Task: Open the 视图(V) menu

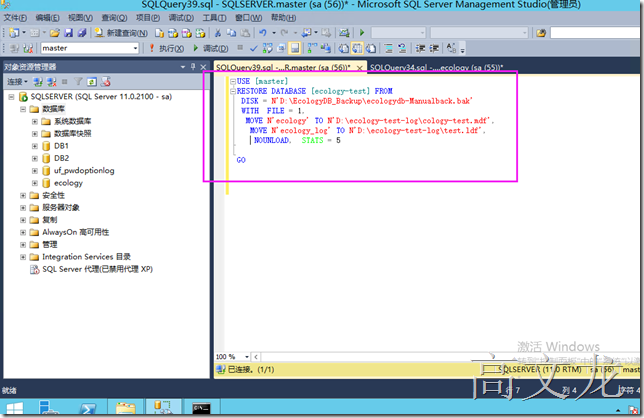Action: pyautogui.click(x=80, y=18)
